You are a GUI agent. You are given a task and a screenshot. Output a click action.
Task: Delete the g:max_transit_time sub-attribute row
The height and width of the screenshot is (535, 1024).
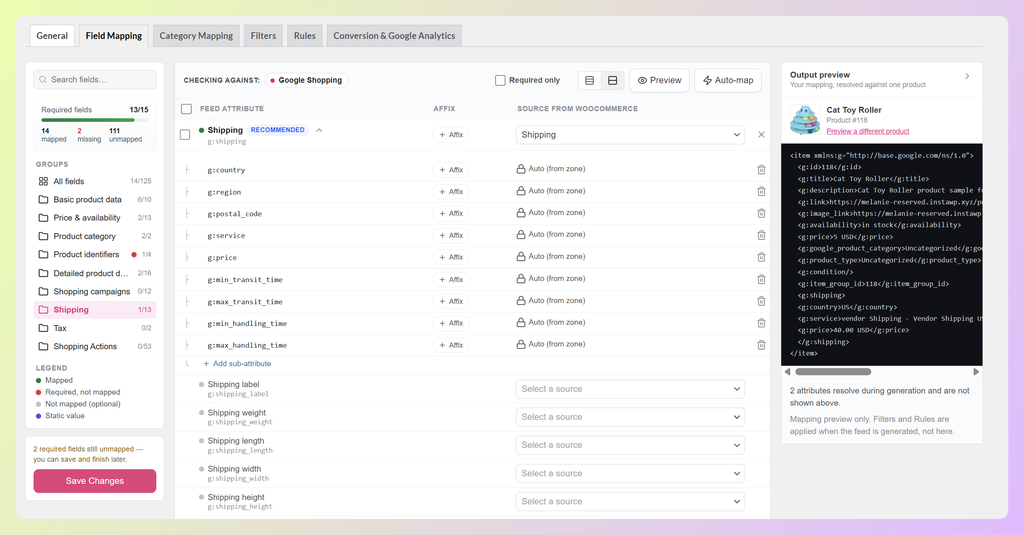point(761,301)
